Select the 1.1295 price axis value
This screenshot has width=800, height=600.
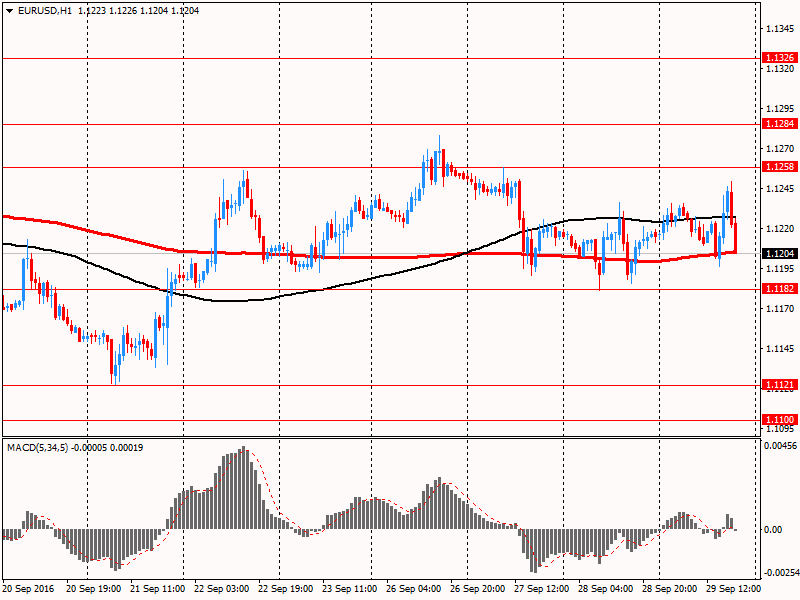780,109
